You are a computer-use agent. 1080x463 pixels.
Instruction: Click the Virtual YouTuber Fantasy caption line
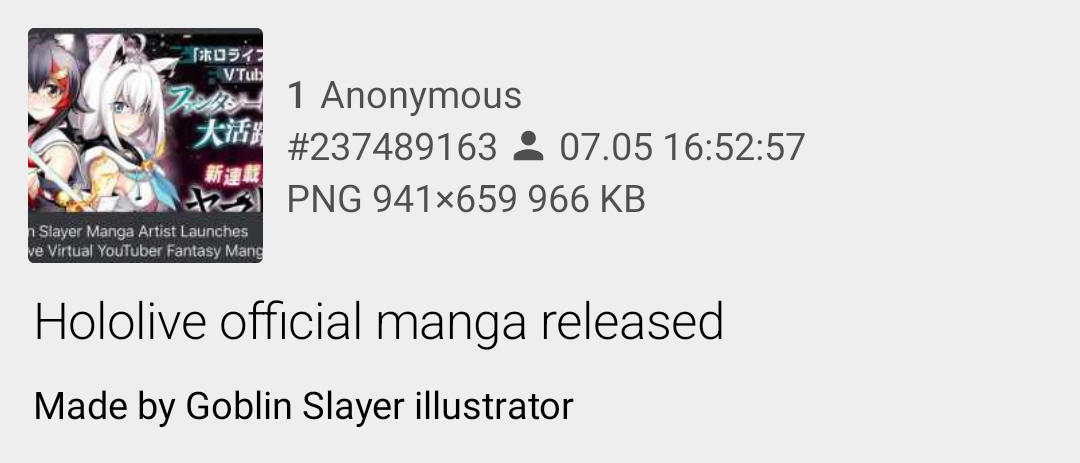[x=145, y=251]
